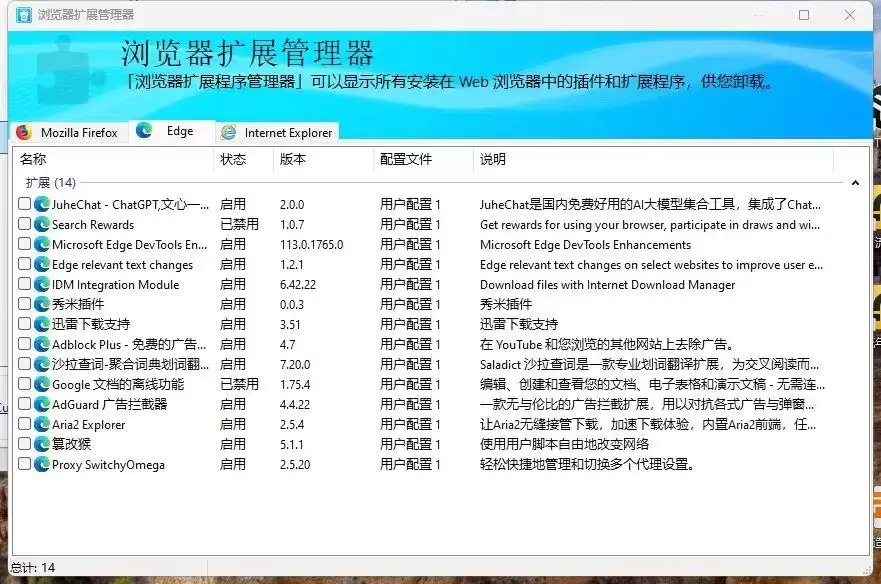The width and height of the screenshot is (881, 584).
Task: Switch to the Mozilla Firefox tab
Action: [69, 132]
